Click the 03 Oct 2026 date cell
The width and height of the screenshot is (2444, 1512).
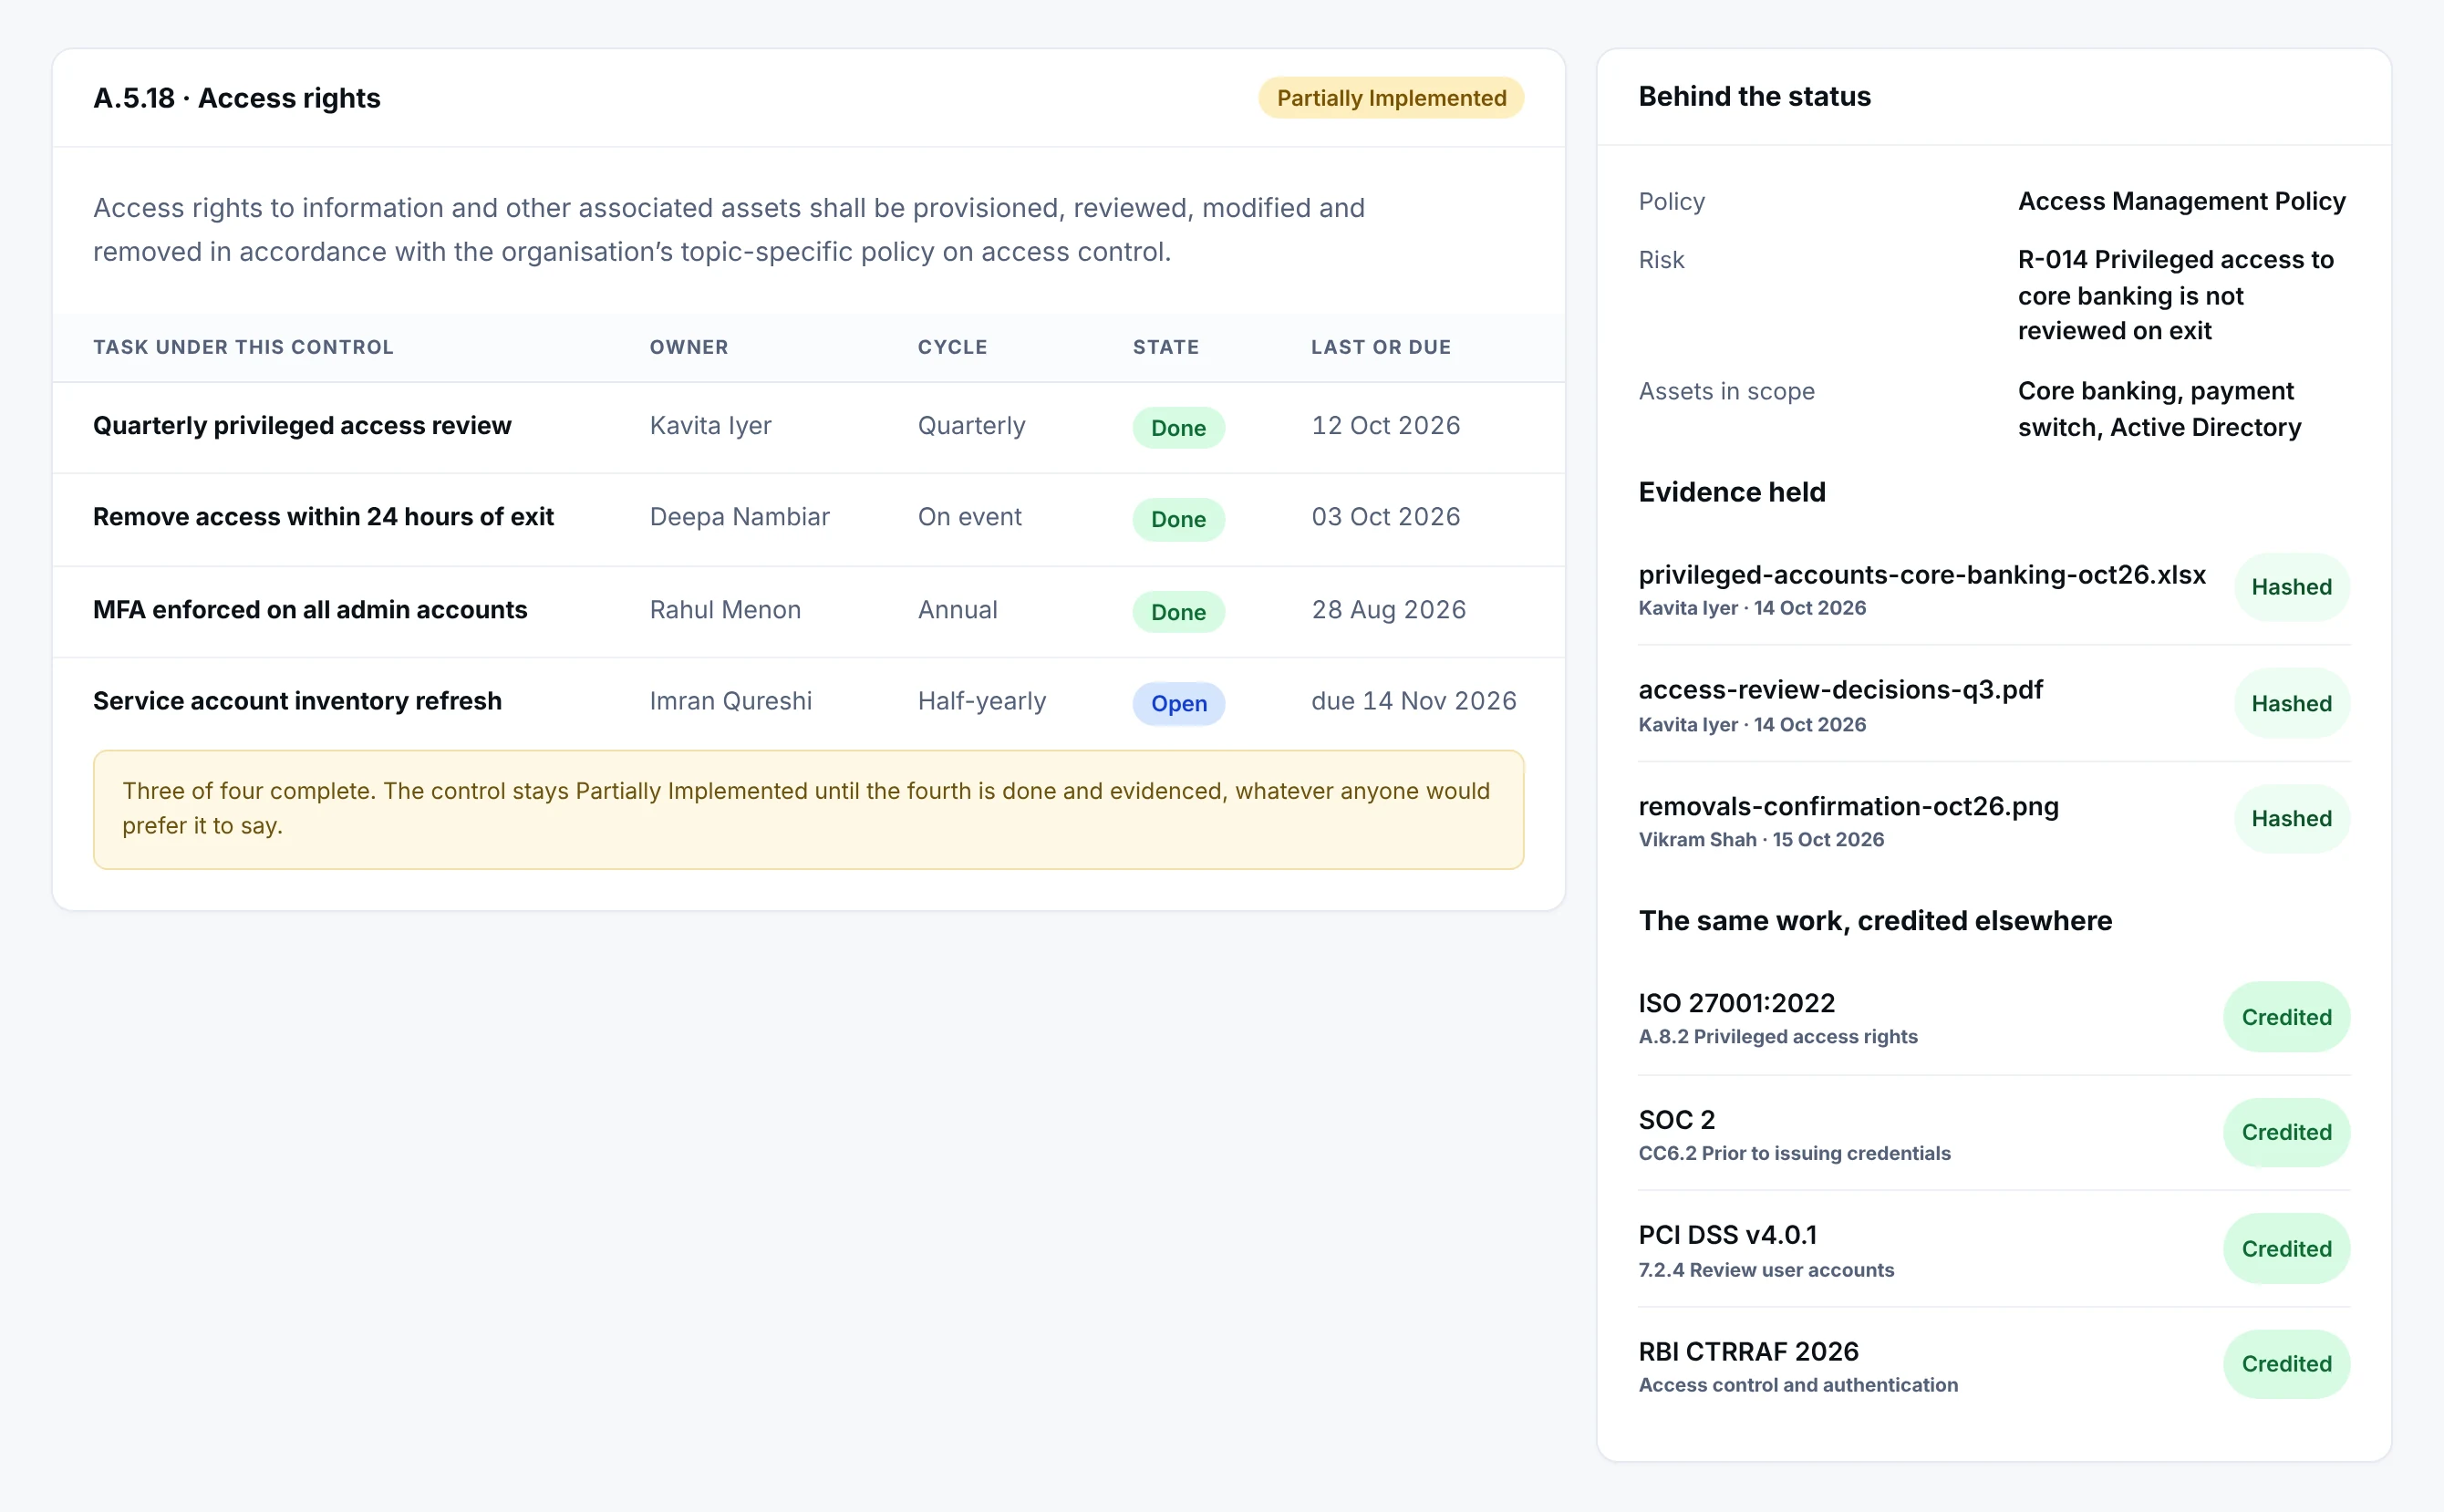pos(1385,517)
